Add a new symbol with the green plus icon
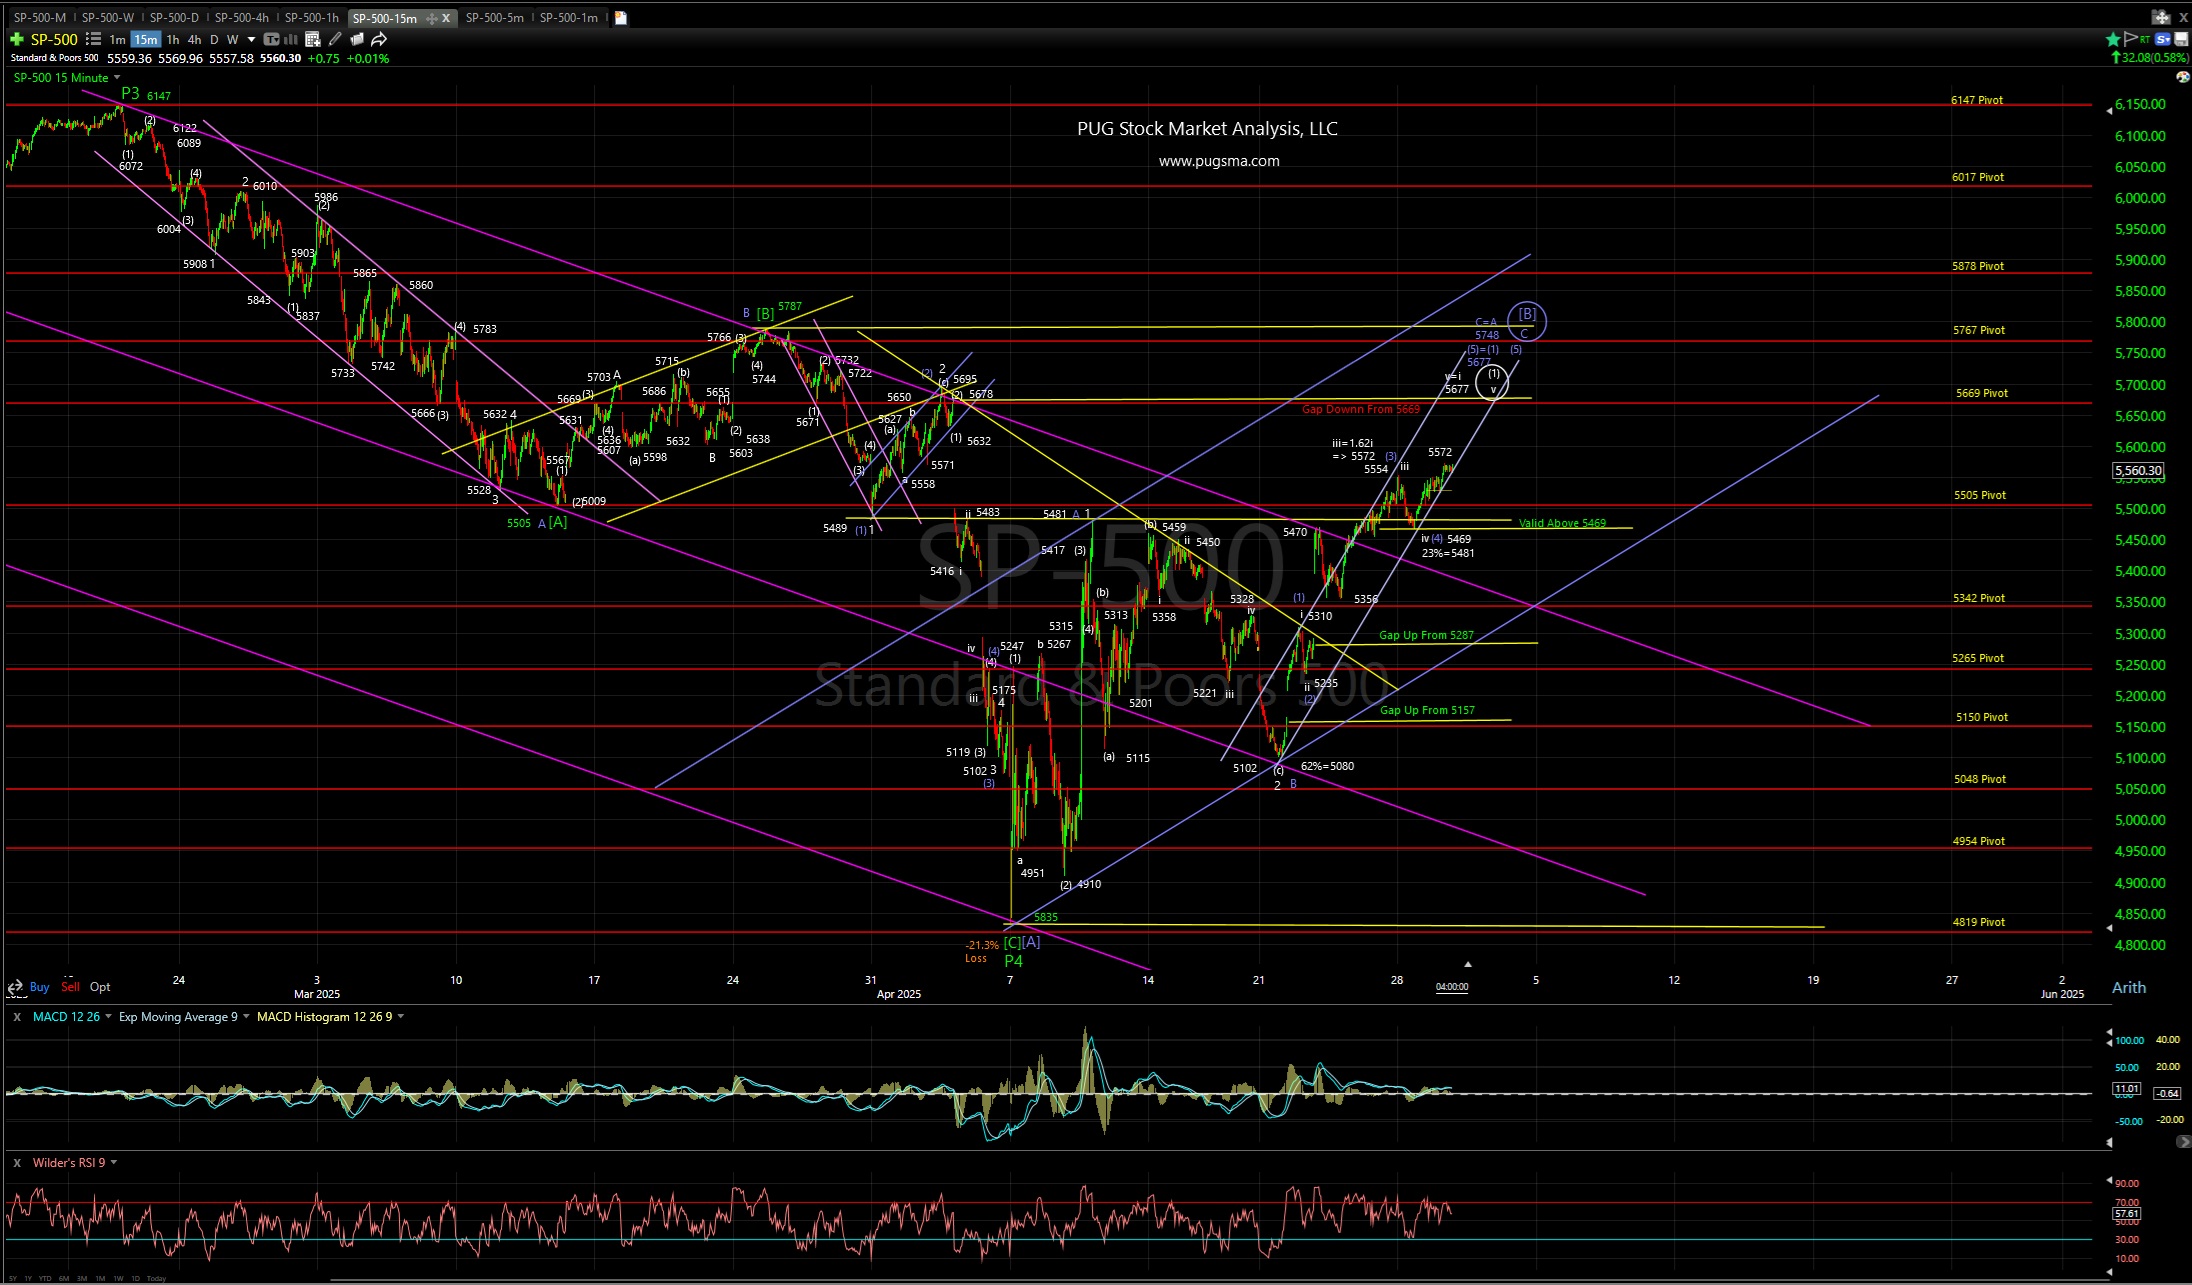 17,40
